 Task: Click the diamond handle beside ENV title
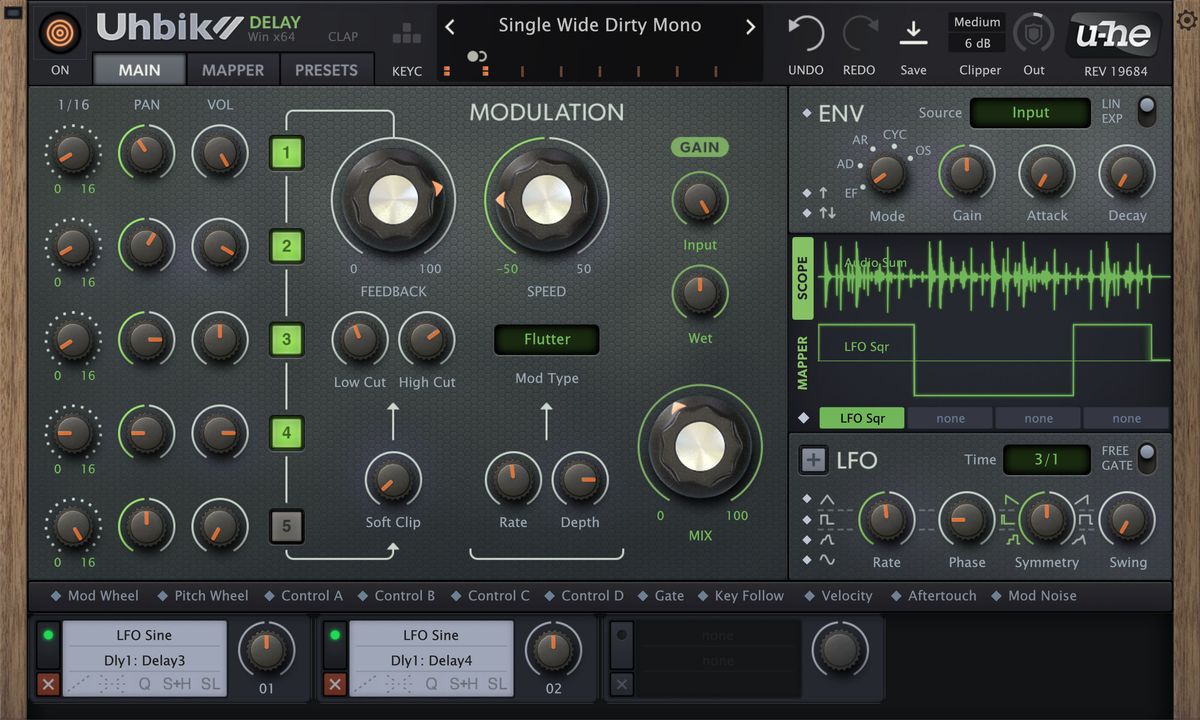click(807, 113)
